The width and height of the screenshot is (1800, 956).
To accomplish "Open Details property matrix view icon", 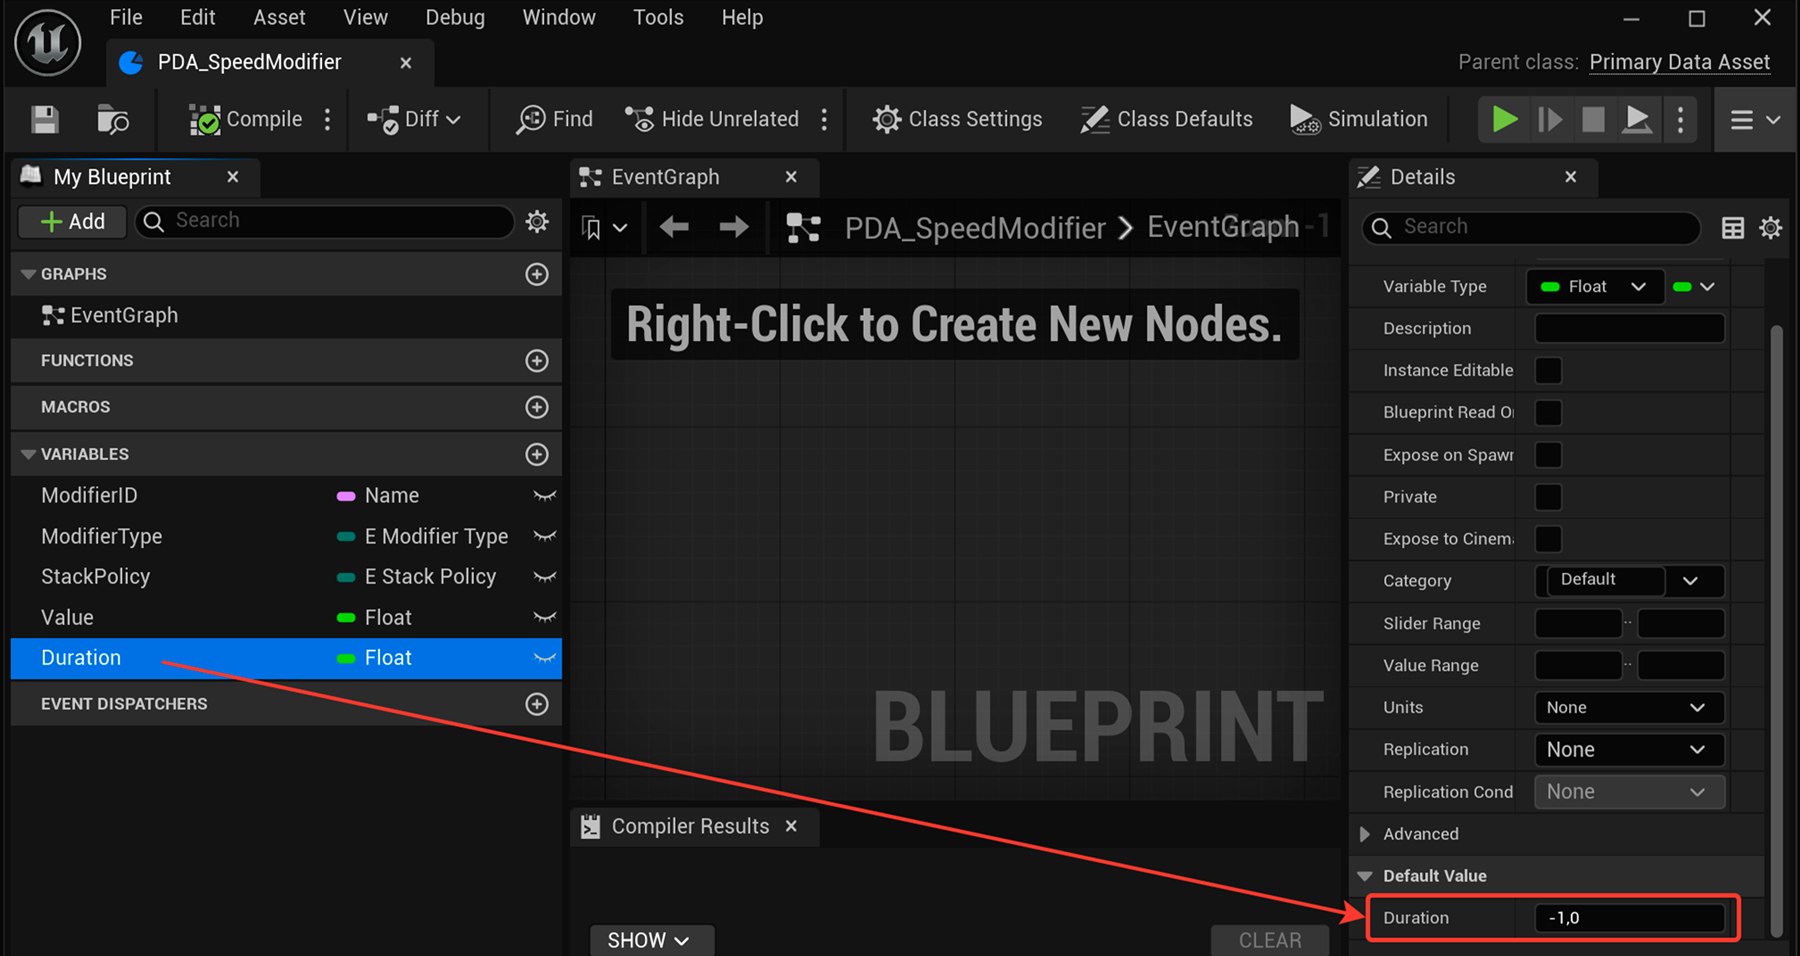I will [1733, 228].
